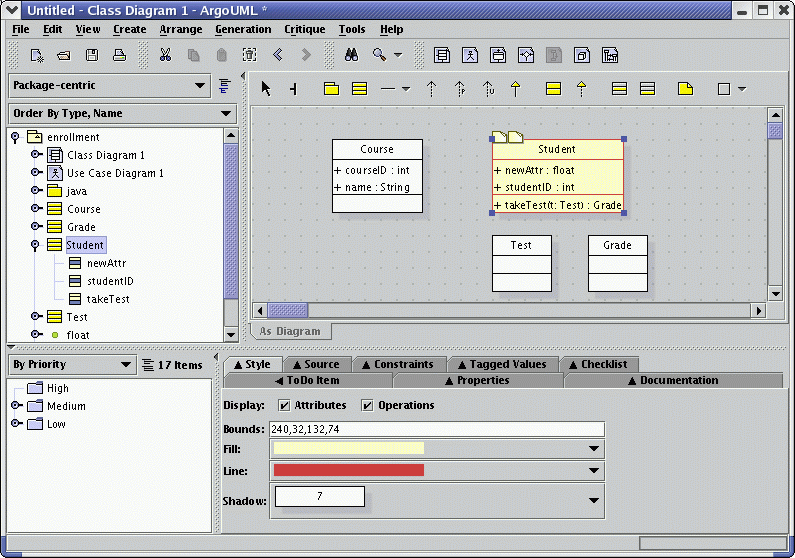Cut selection with the scissors icon
The width and height of the screenshot is (795, 558).
[x=165, y=55]
